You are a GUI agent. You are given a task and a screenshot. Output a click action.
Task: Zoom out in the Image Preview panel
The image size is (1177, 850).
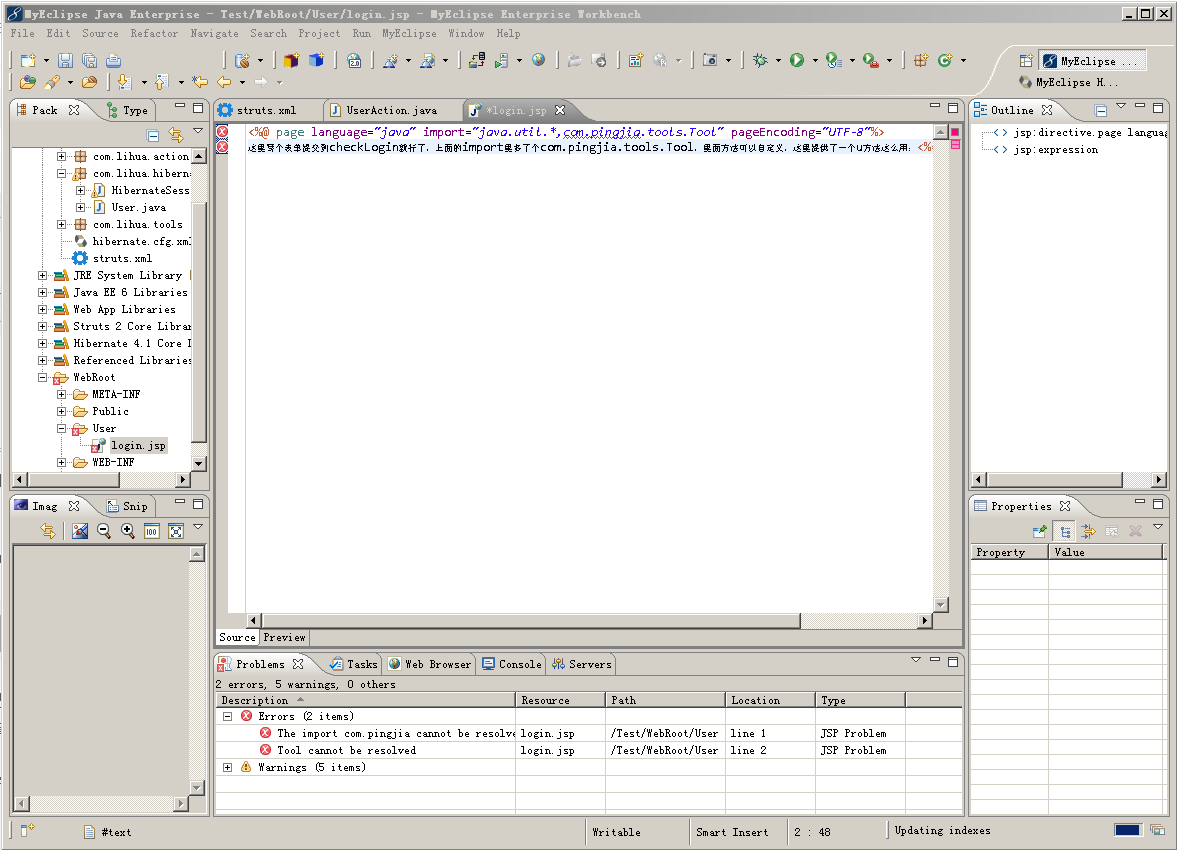tap(104, 531)
